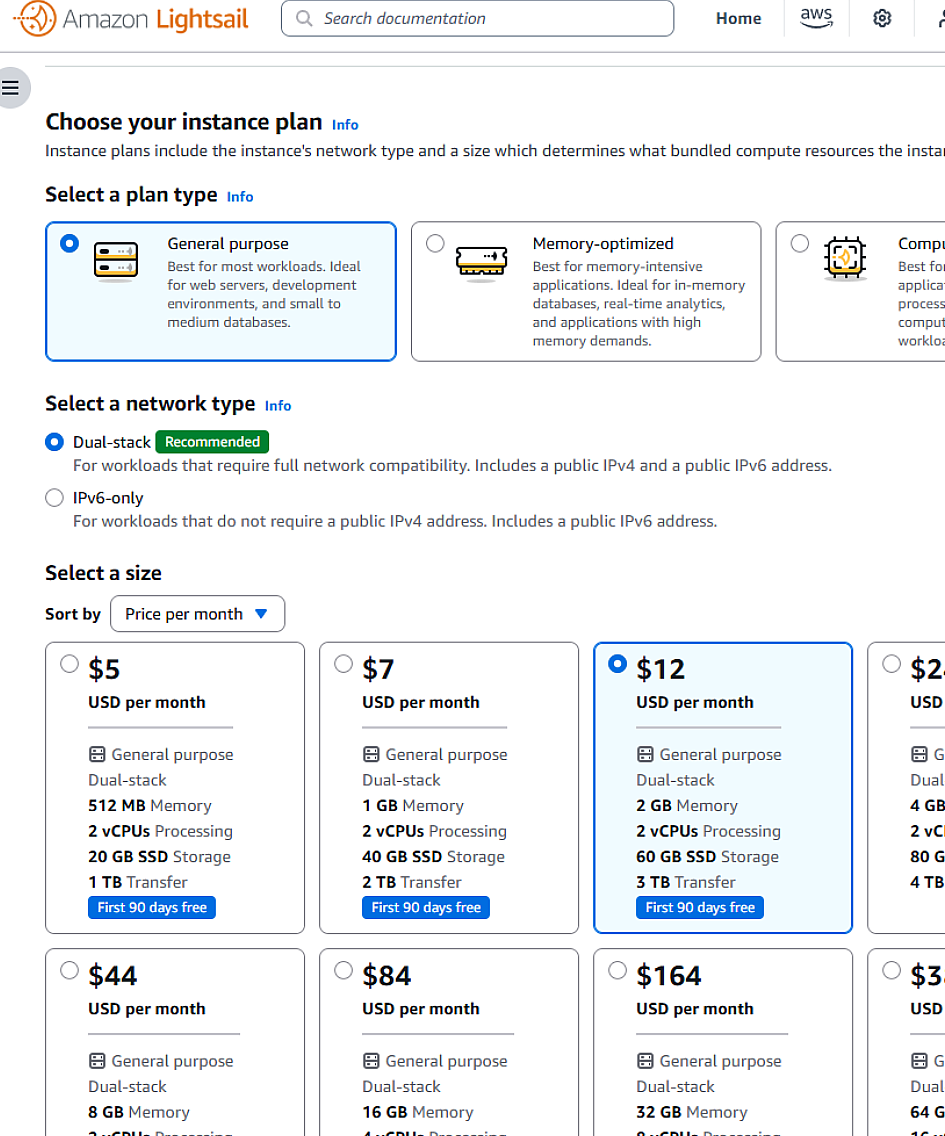Open Info link beside Select a plan type
Image resolution: width=945 pixels, height=1136 pixels.
[240, 196]
